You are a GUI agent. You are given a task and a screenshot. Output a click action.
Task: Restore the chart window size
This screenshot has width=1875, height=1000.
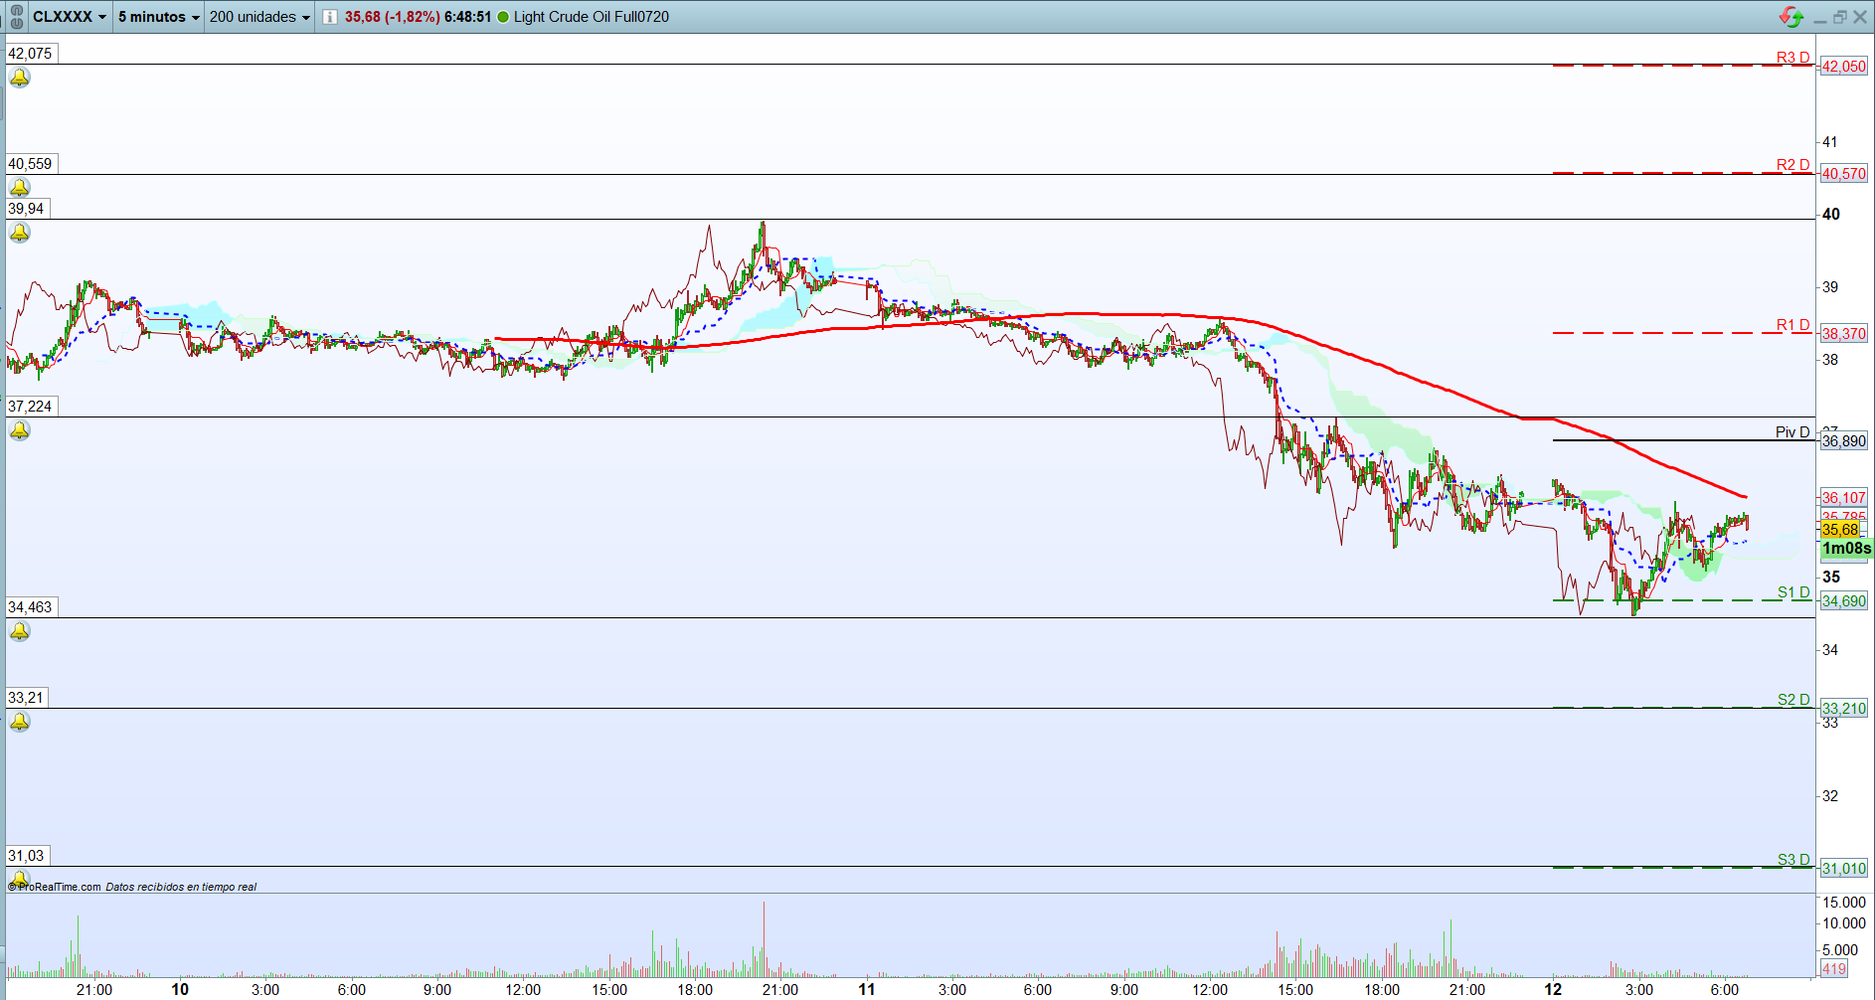click(x=1839, y=17)
